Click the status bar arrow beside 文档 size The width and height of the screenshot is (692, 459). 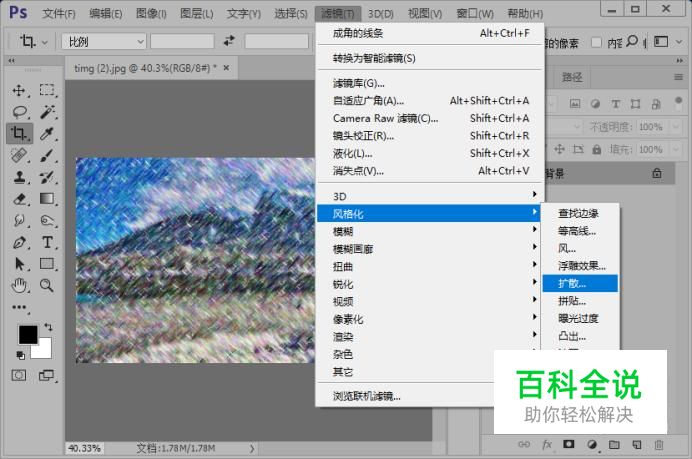pos(252,448)
